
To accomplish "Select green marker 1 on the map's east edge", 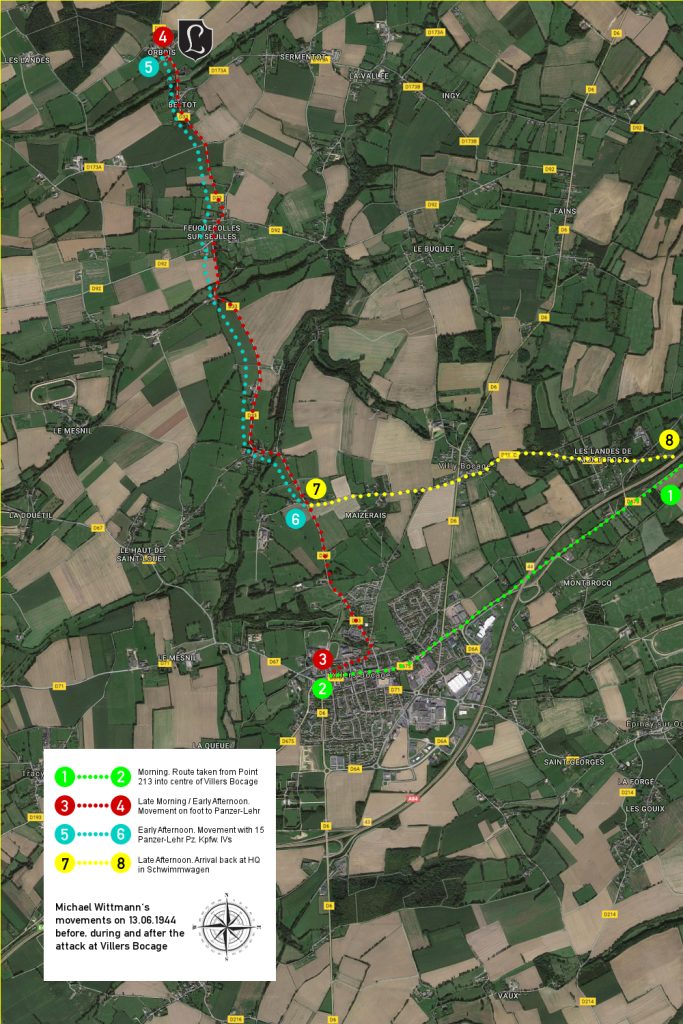I will click(671, 495).
